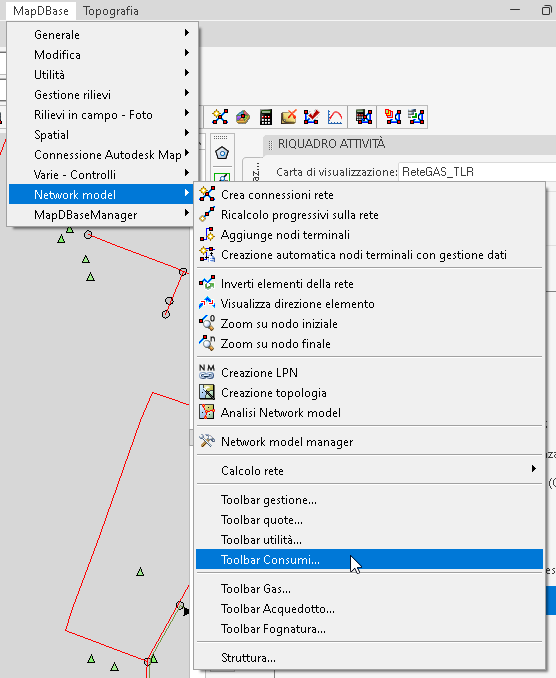Click the colored polygon toolbar icon
556x678 pixels.
tap(243, 117)
